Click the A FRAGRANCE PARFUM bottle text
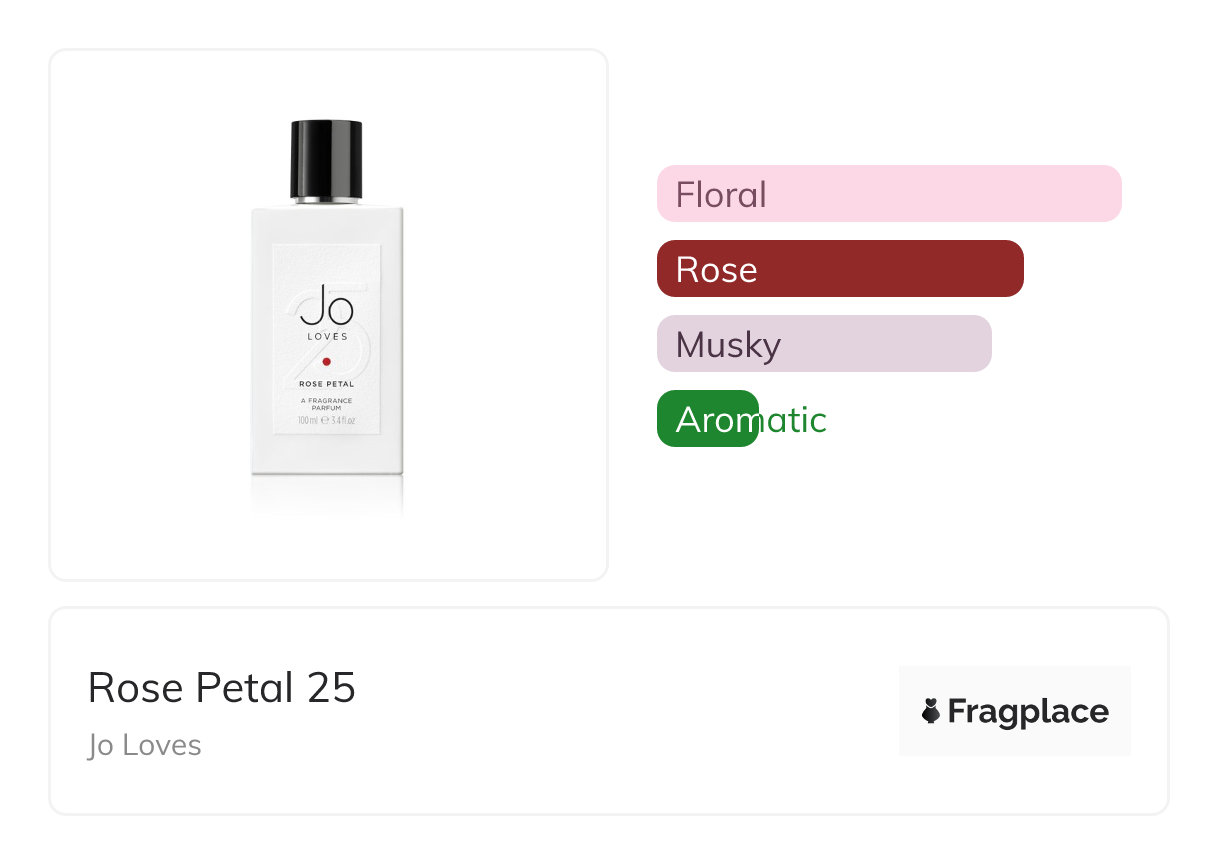This screenshot has width=1218, height=864. click(326, 404)
